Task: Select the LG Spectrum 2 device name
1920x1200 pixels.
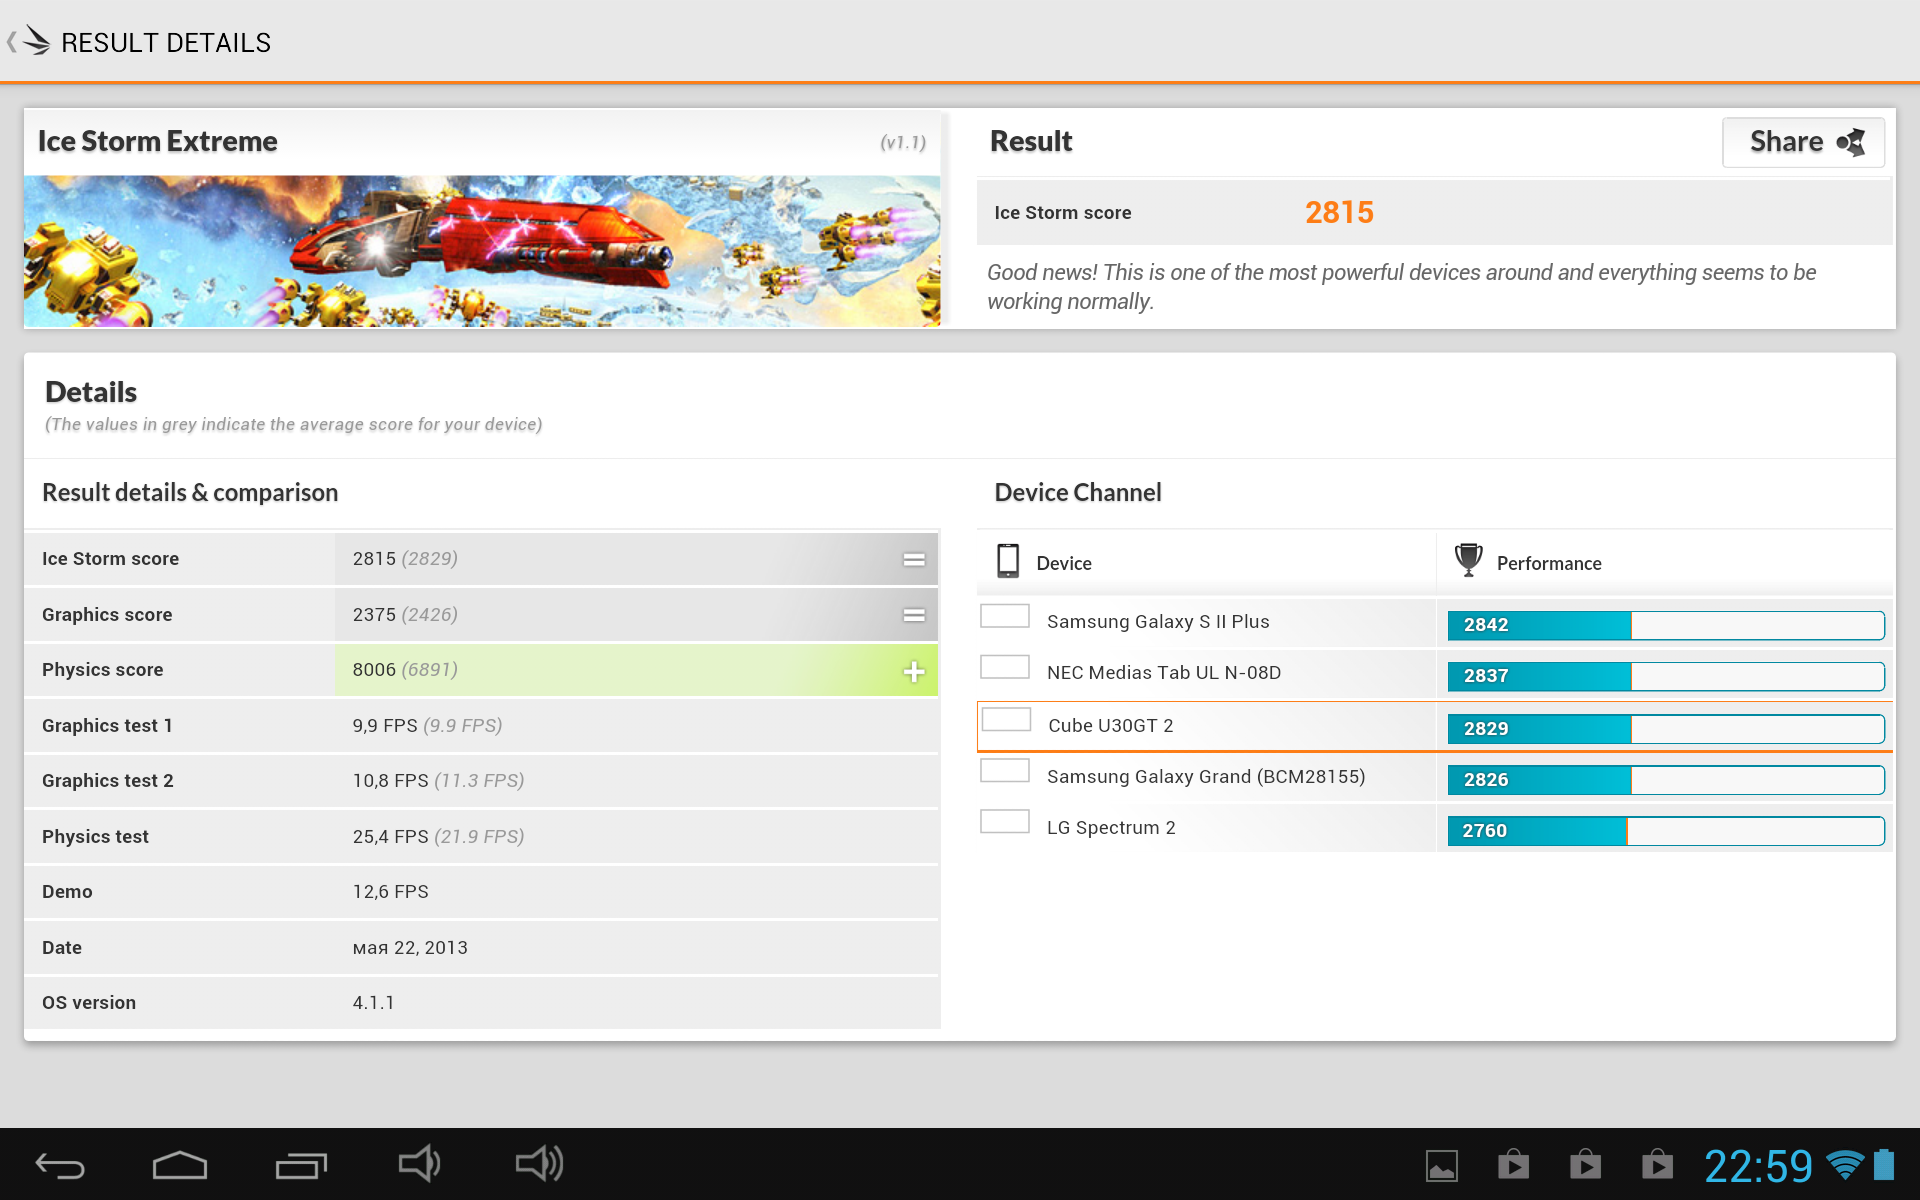Action: tap(1111, 828)
